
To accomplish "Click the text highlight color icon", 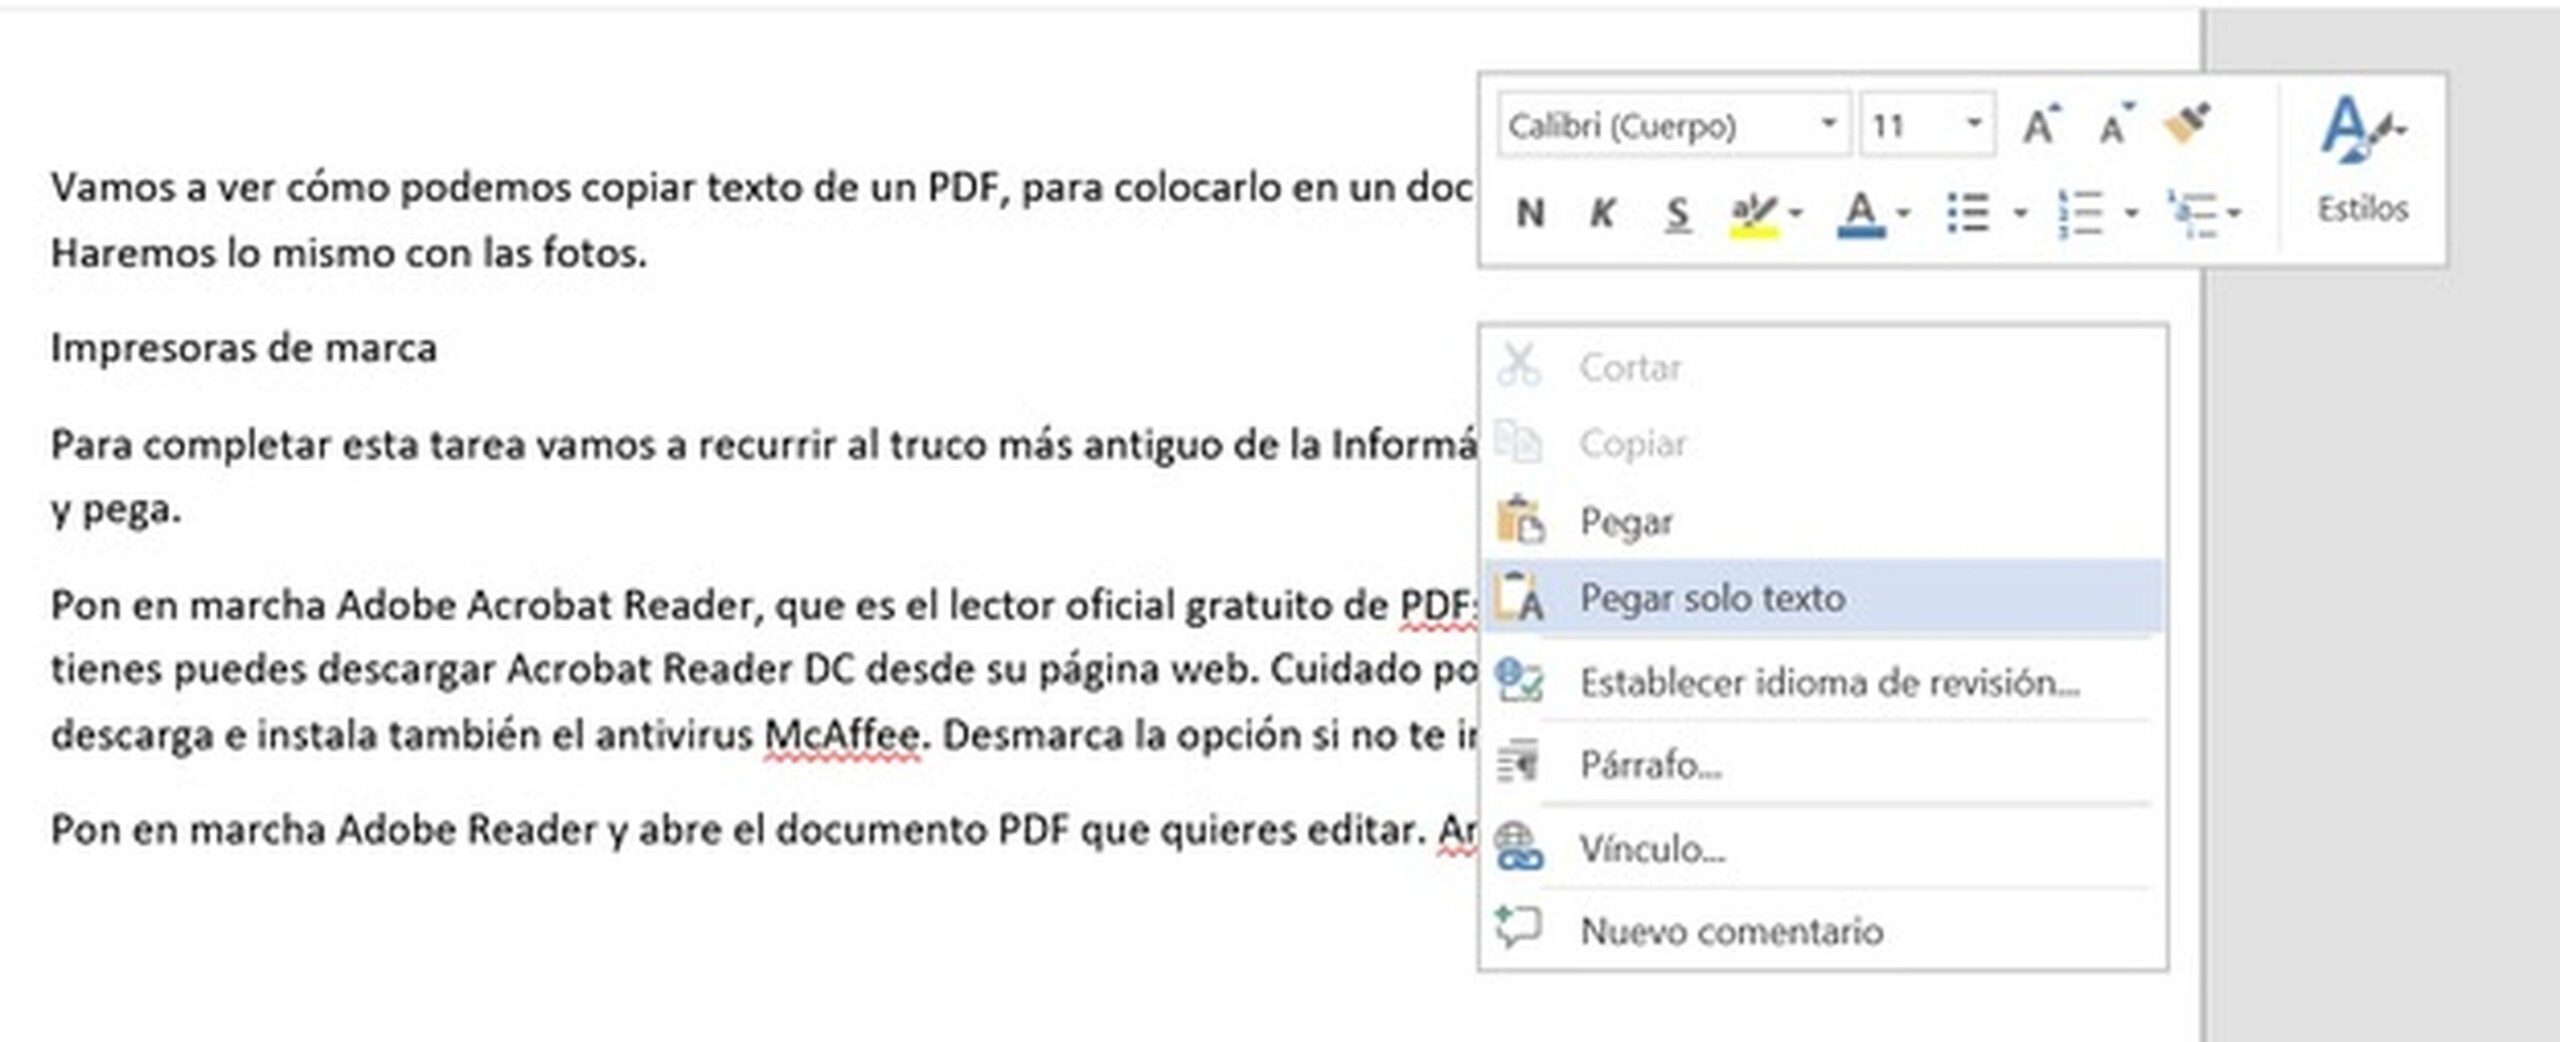I will (x=1753, y=213).
